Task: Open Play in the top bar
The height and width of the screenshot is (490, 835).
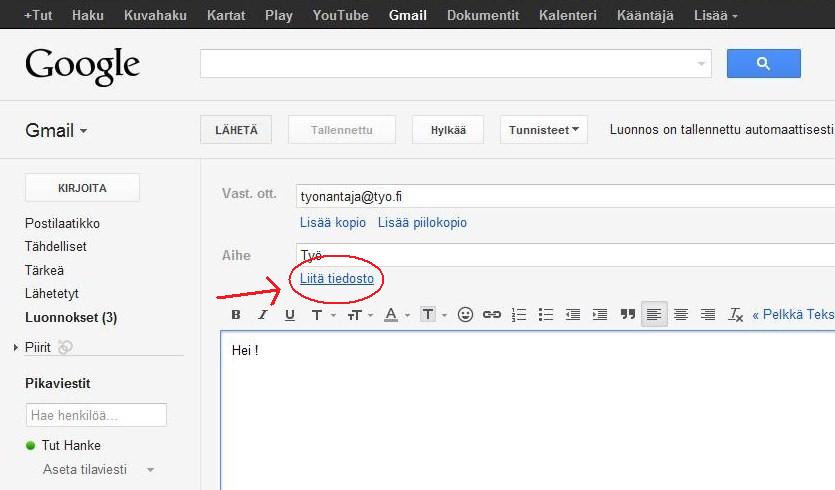Action: point(279,15)
